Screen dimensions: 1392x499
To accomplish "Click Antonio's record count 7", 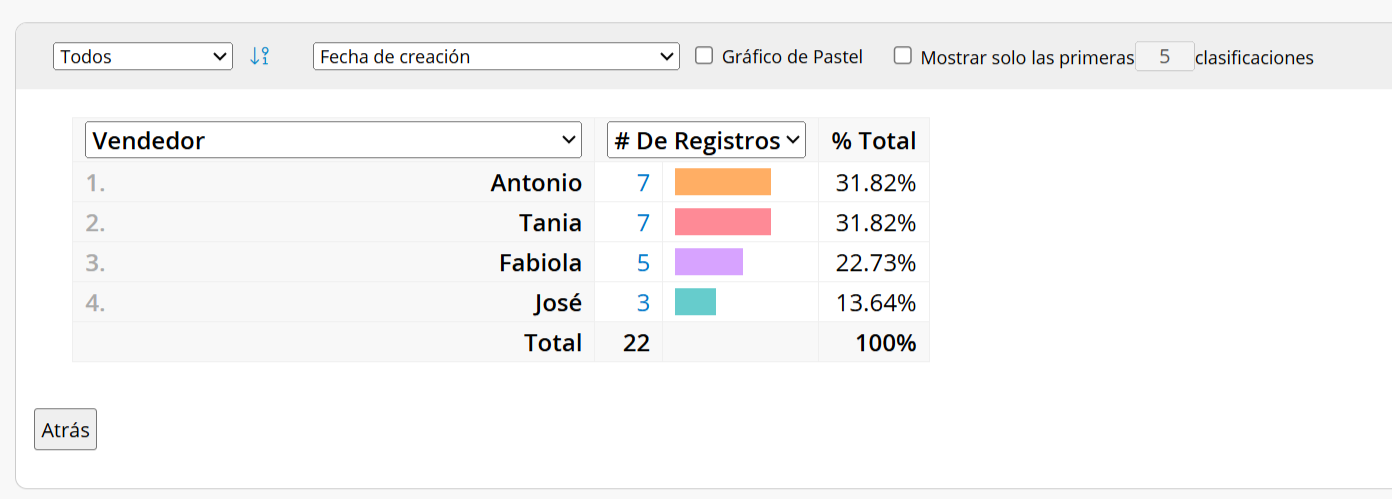I will (x=643, y=183).
